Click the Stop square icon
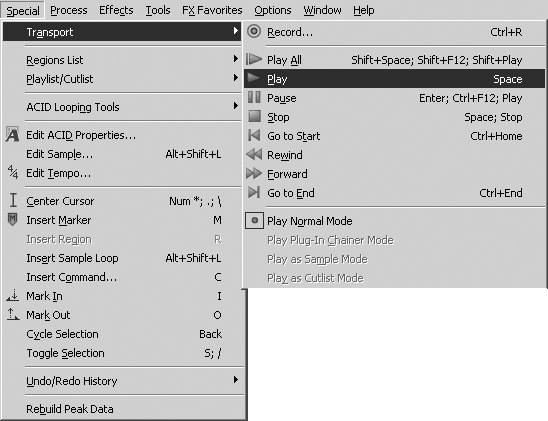This screenshot has height=421, width=548. click(x=254, y=116)
